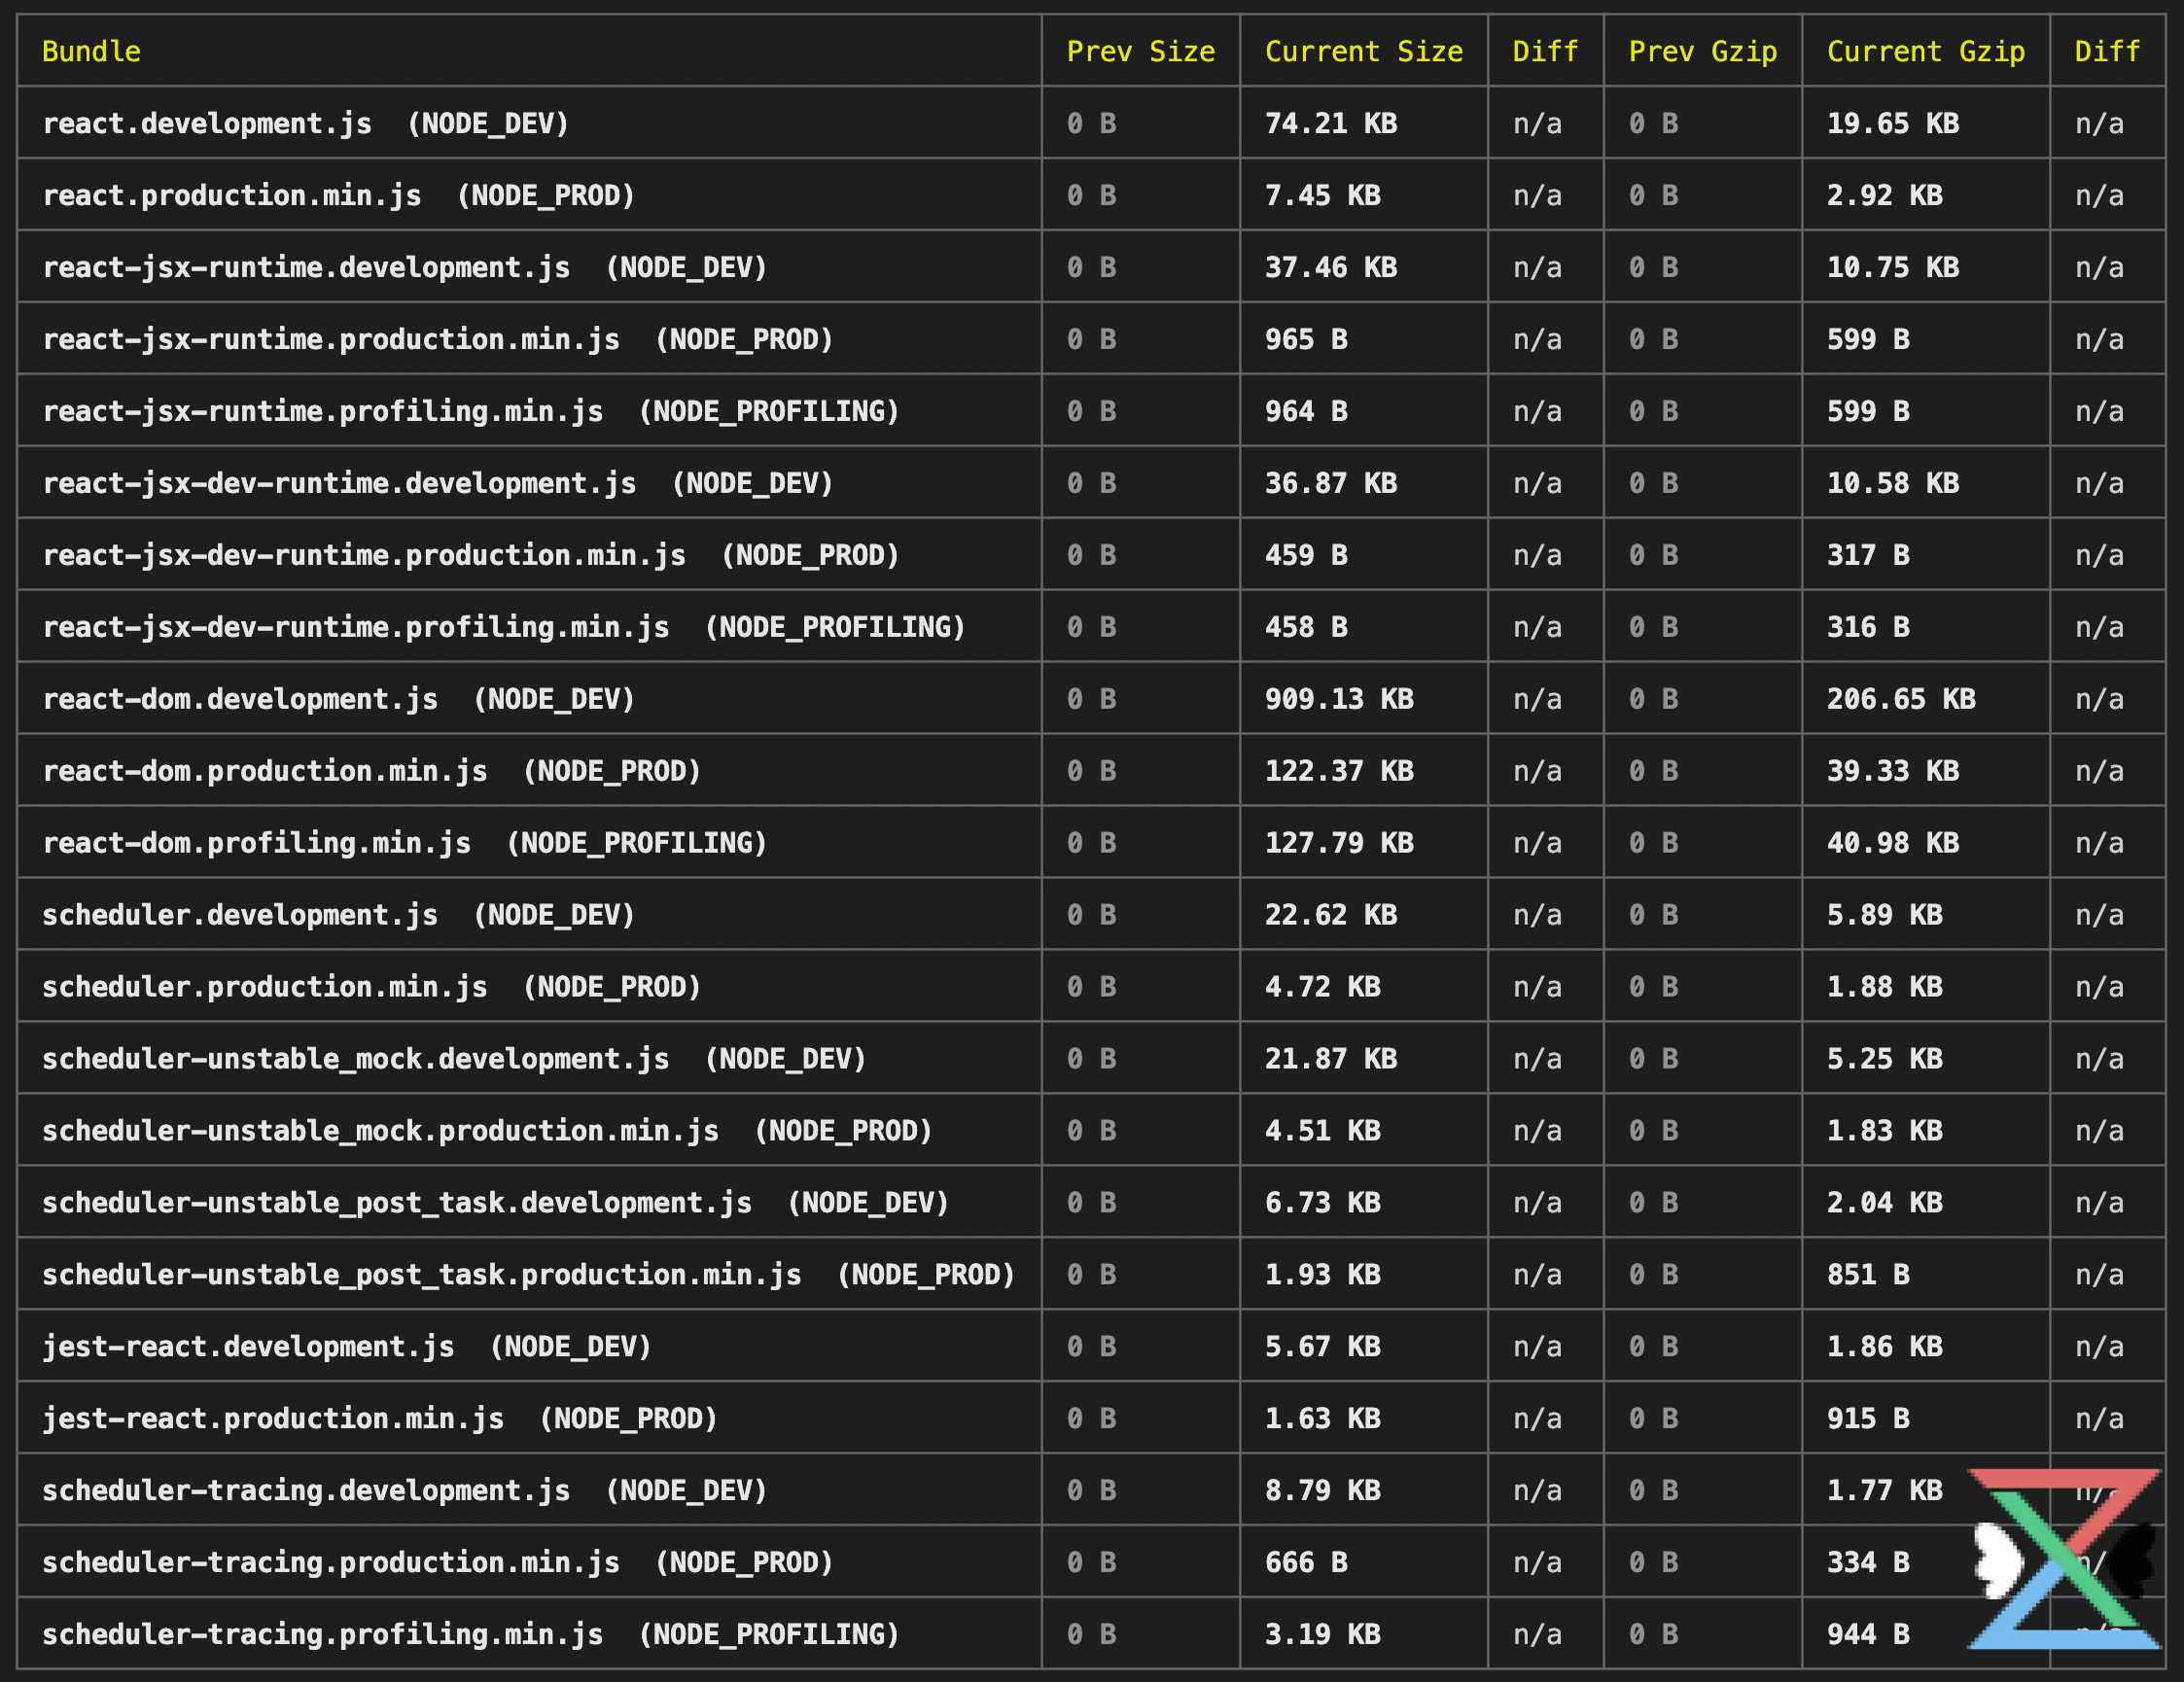2184x1682 pixels.
Task: Click the 7.45 KB current size value
Action: tap(1323, 195)
